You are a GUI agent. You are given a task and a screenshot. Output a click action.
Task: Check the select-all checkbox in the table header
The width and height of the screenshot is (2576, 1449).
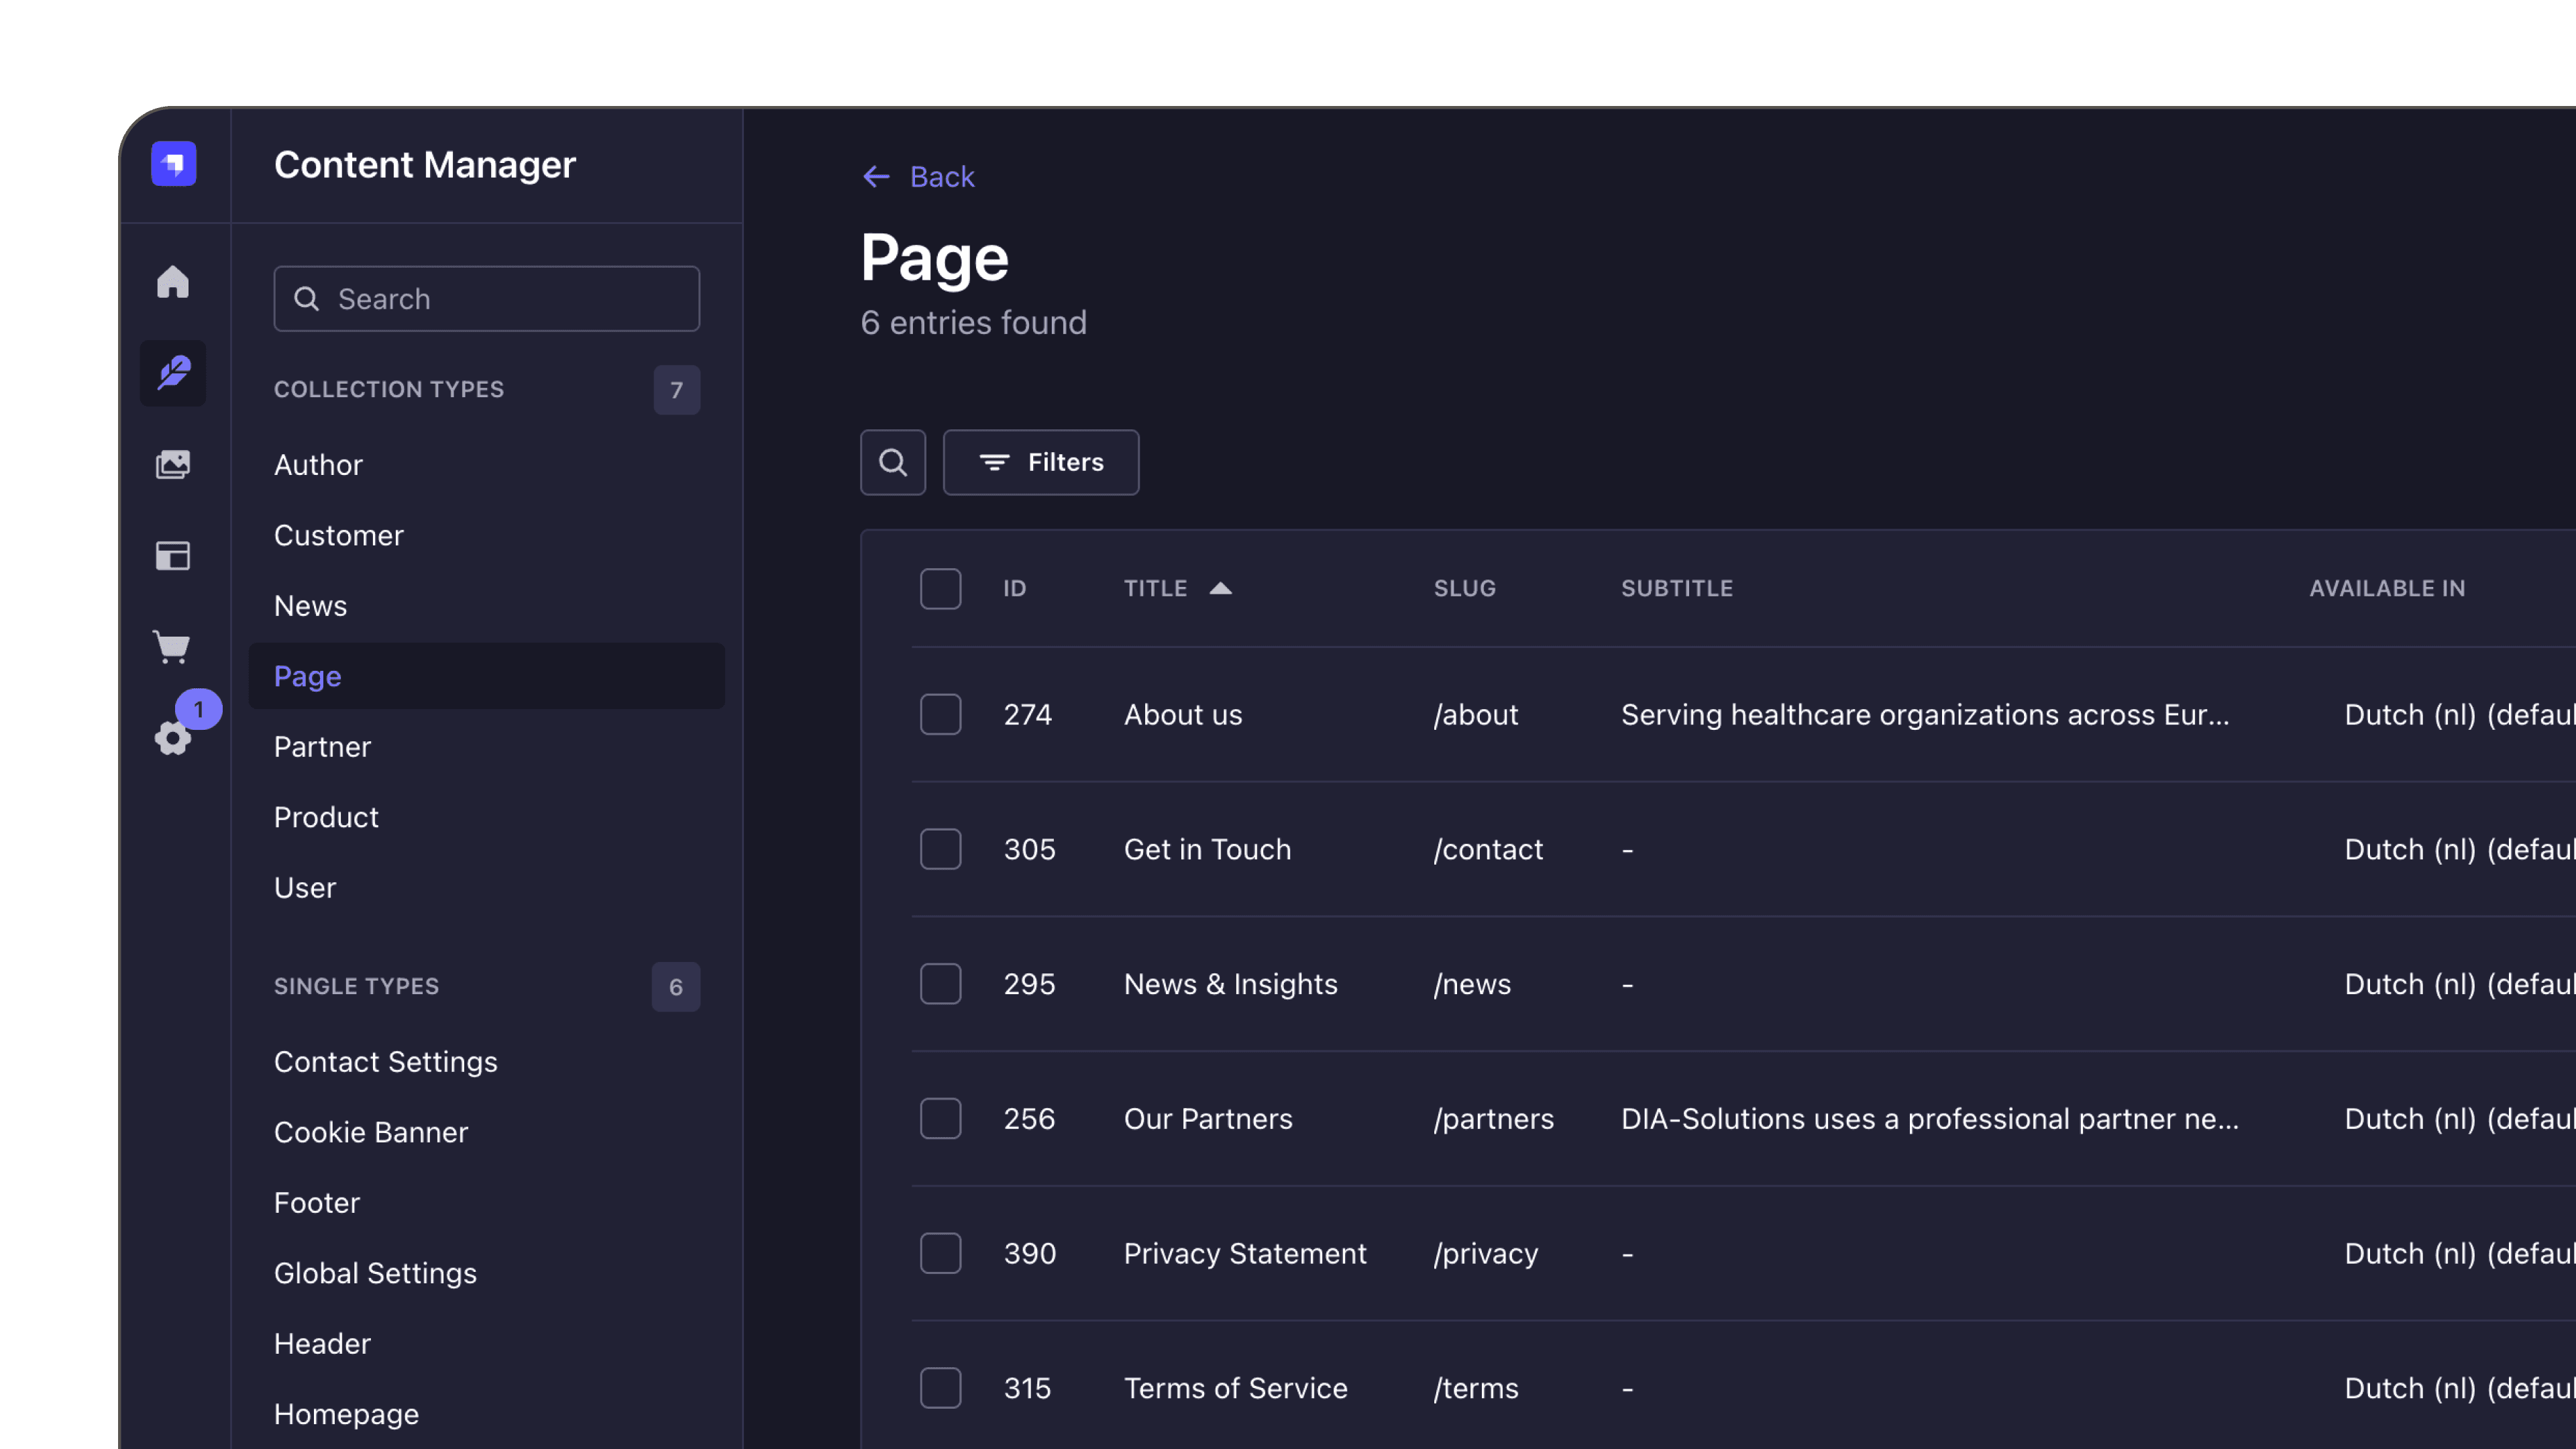(940, 589)
